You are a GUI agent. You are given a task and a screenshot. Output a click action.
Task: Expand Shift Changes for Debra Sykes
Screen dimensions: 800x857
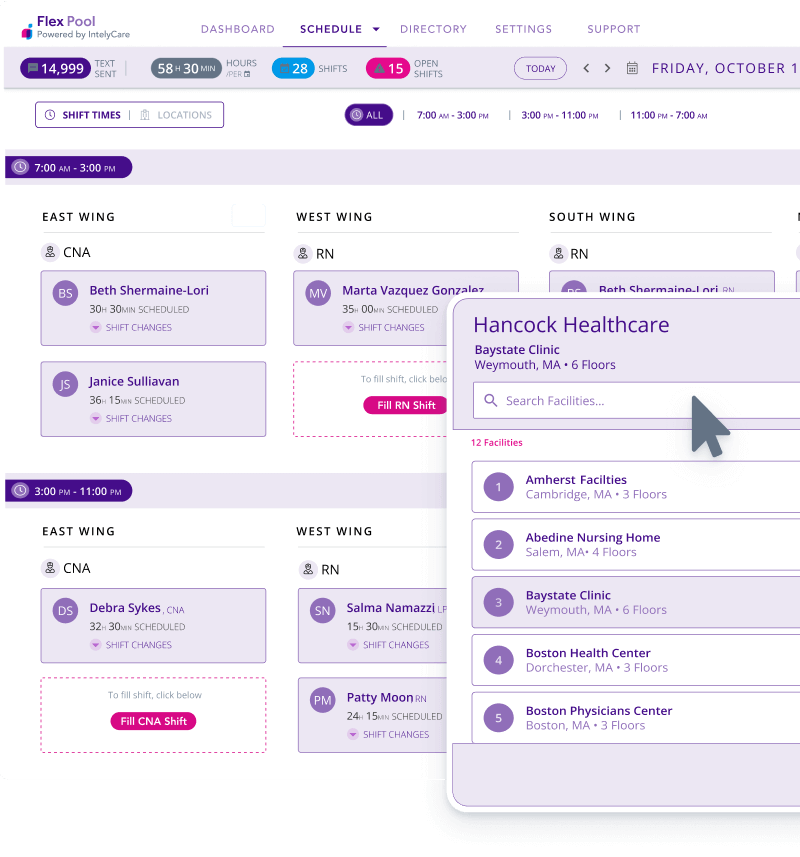tap(131, 645)
